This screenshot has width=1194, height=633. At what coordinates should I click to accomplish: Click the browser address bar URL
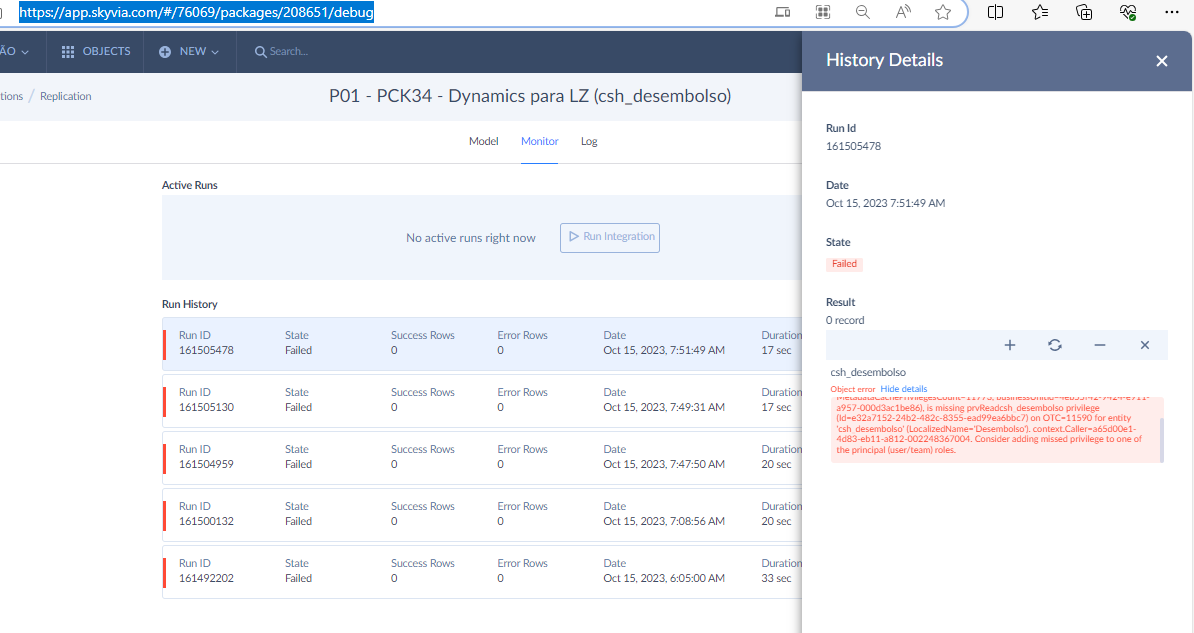pyautogui.click(x=196, y=12)
